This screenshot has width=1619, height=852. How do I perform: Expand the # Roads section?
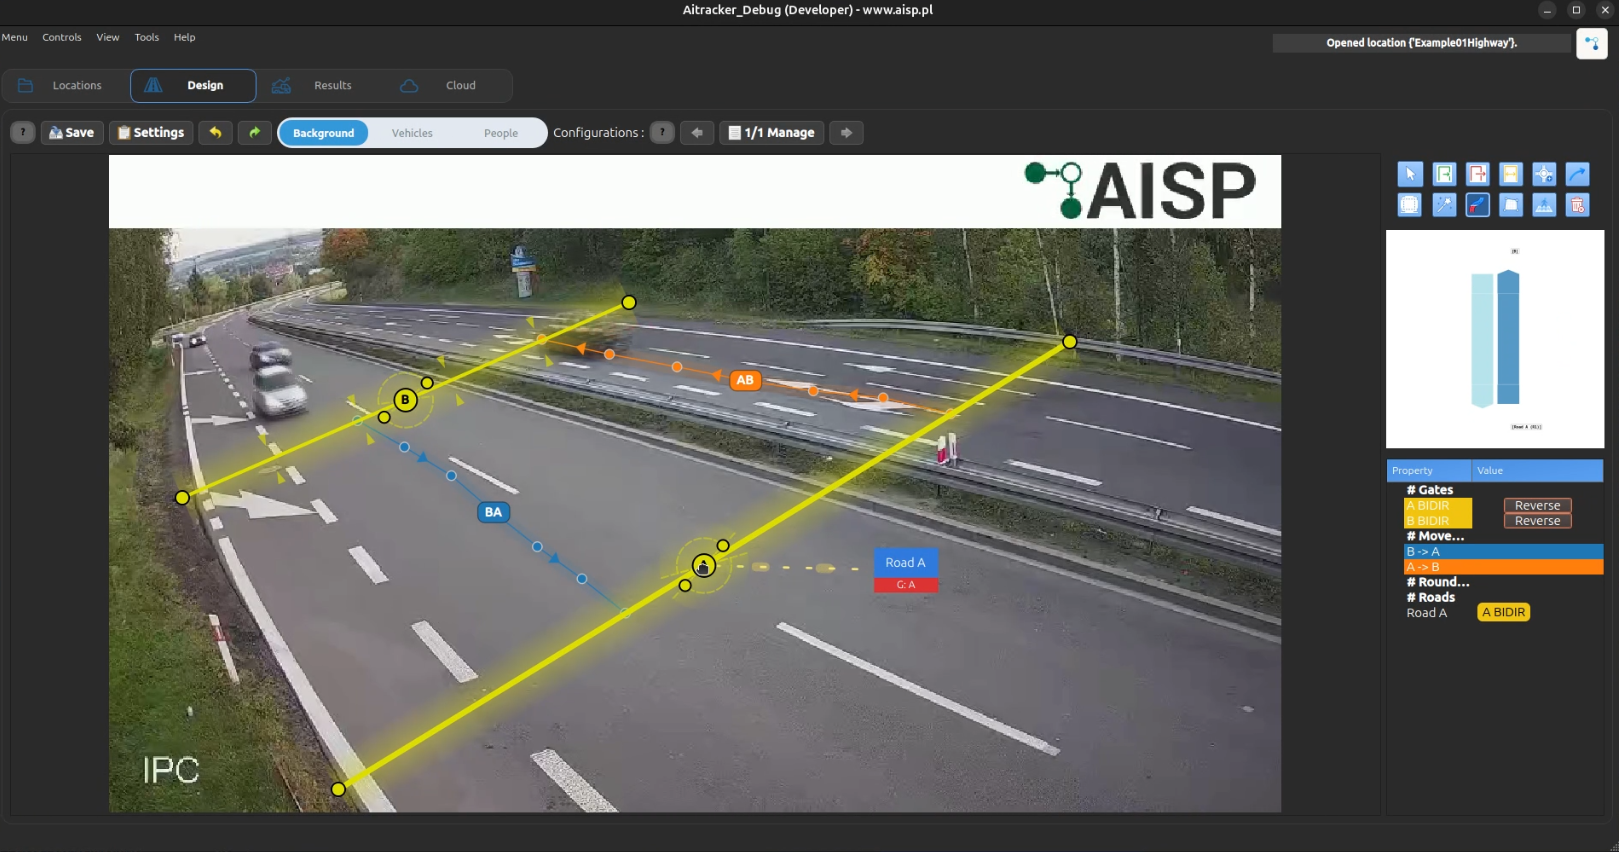(1431, 597)
